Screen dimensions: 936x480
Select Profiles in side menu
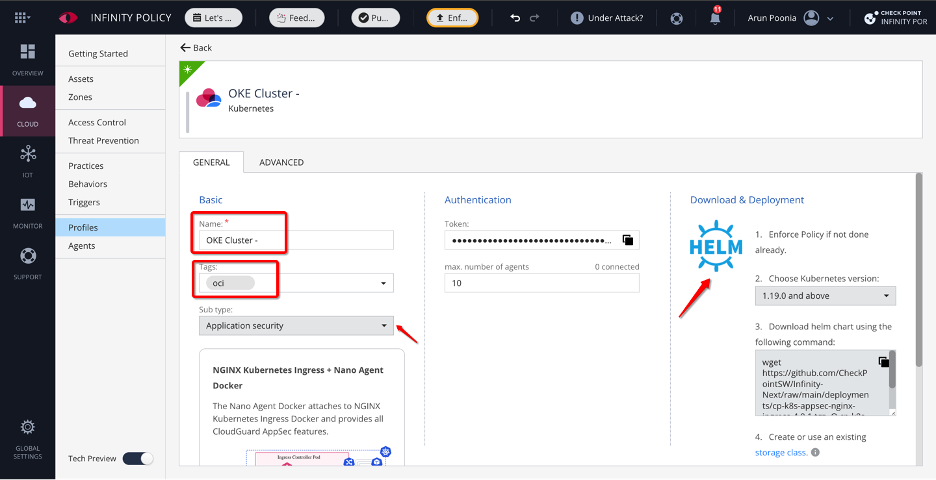[110, 227]
